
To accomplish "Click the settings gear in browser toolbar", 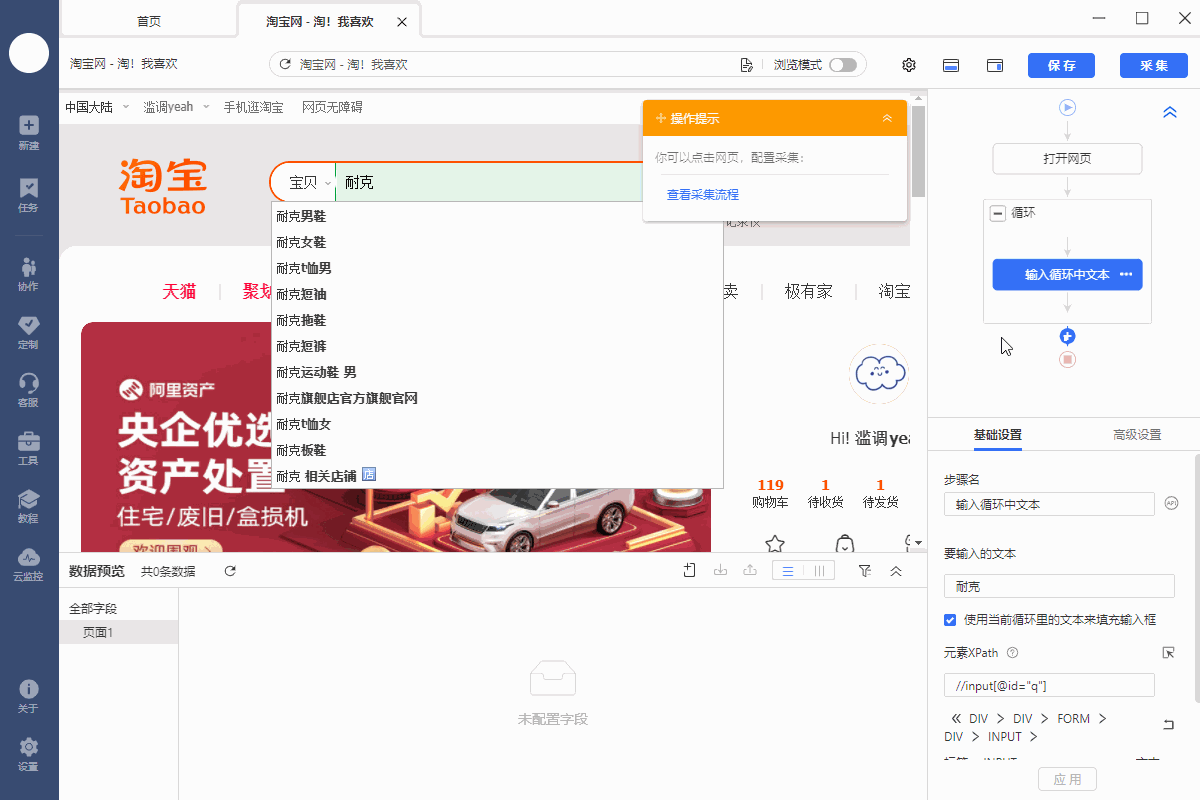I will [x=909, y=65].
